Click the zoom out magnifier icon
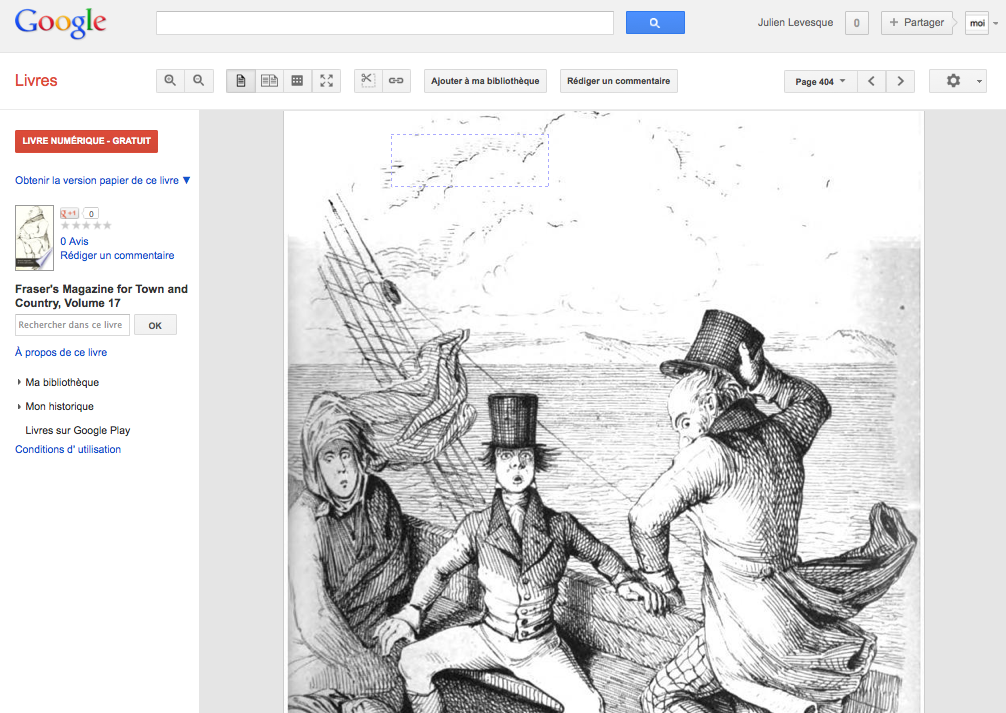This screenshot has width=1006, height=713. [199, 81]
